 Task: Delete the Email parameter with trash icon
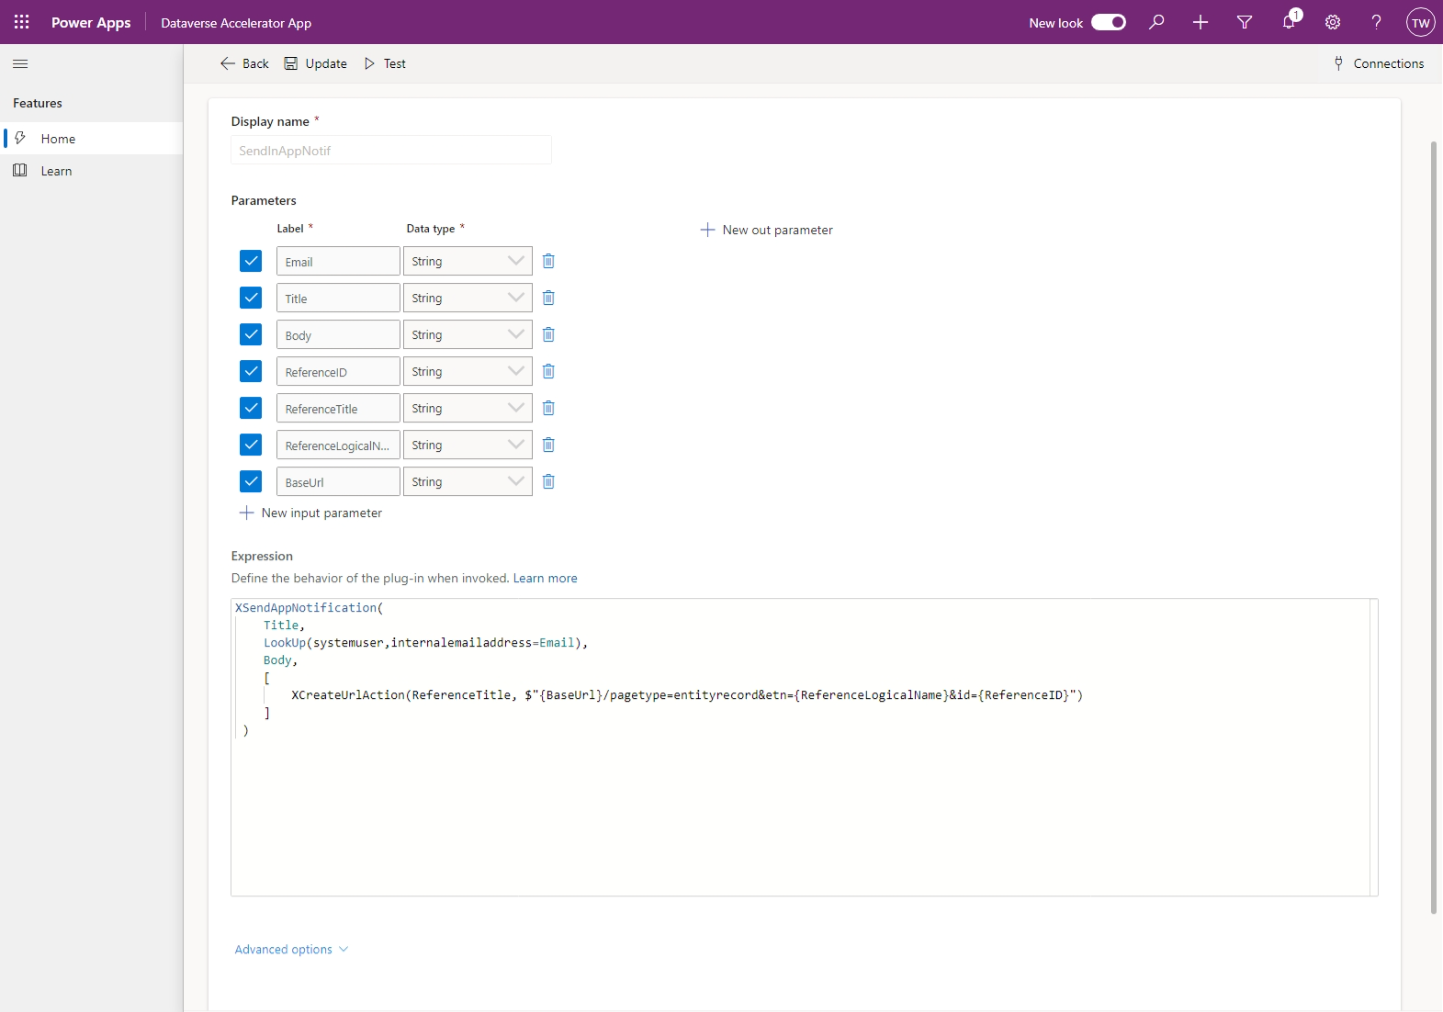tap(548, 261)
